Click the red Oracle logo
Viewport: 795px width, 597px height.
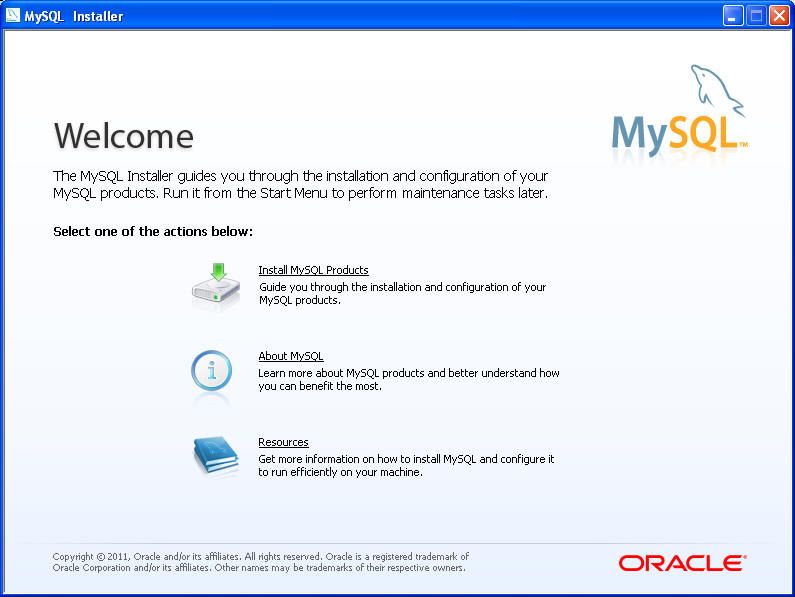pyautogui.click(x=682, y=563)
